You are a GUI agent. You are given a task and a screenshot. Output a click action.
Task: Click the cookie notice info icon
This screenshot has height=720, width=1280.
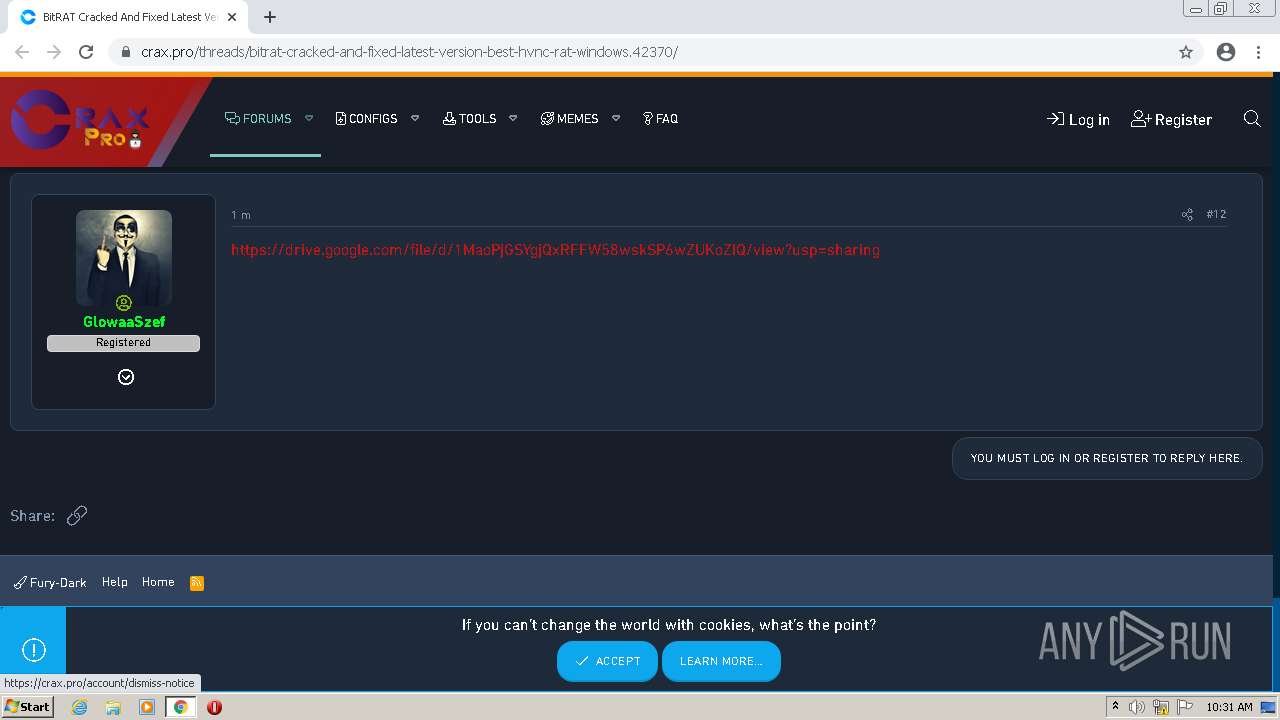click(x=33, y=650)
